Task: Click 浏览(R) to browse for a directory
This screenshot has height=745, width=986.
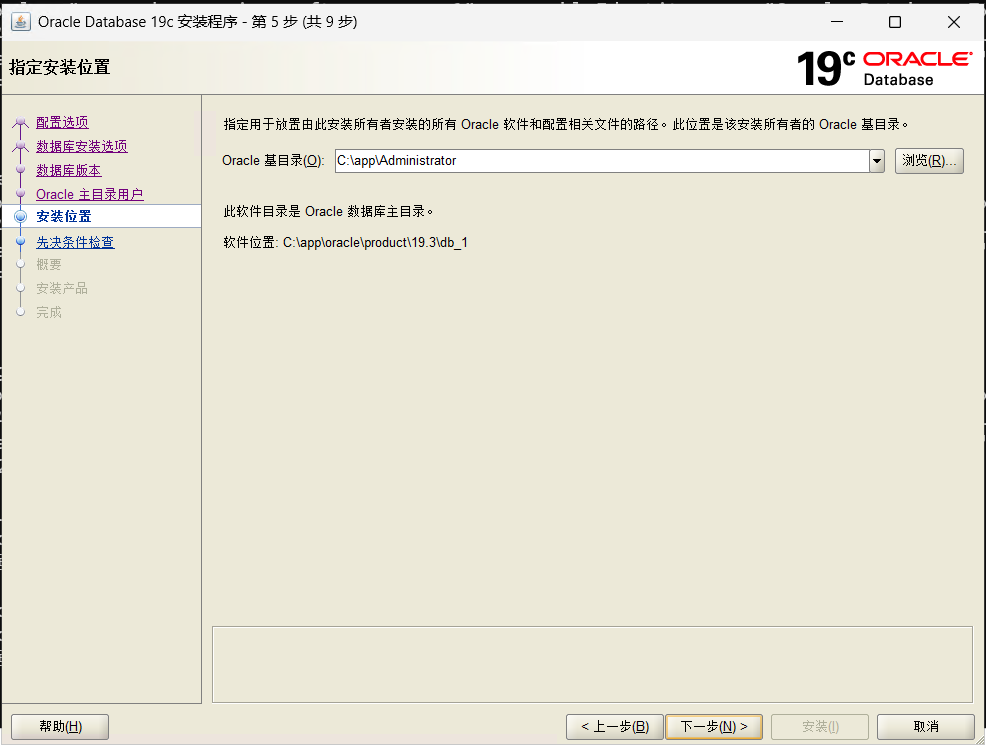Action: [929, 160]
